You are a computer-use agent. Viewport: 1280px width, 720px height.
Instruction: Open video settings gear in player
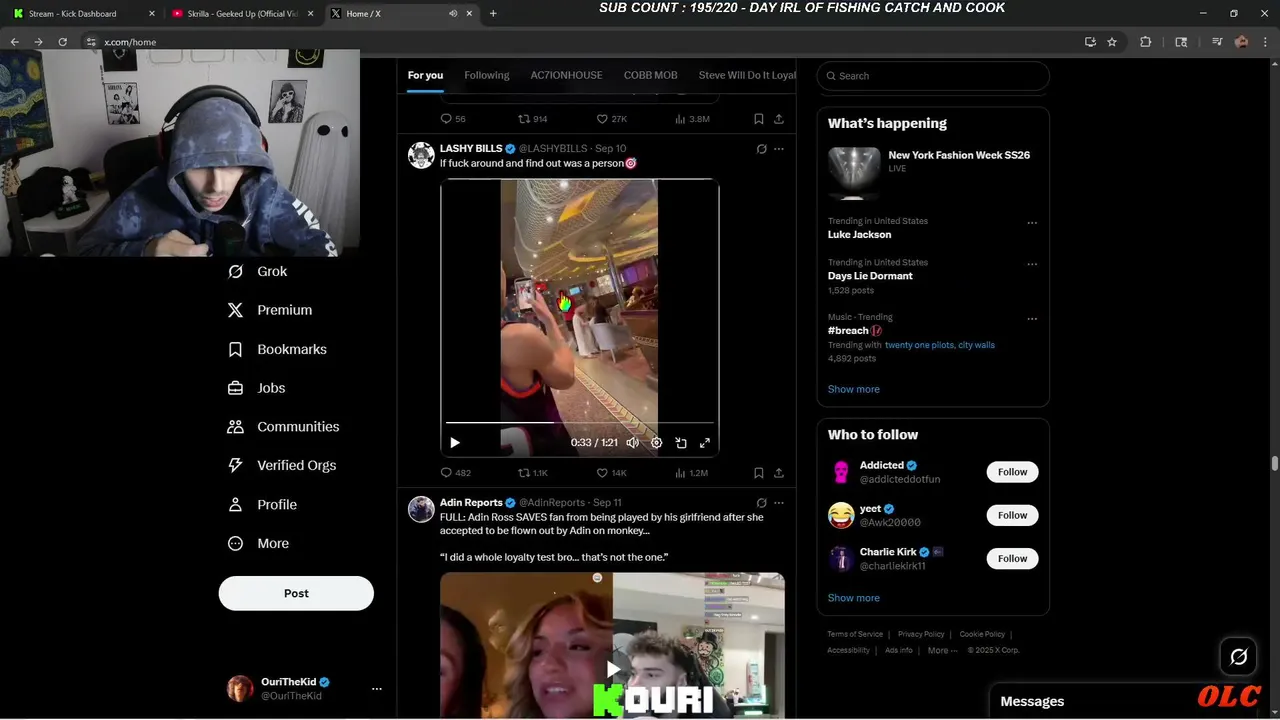656,442
